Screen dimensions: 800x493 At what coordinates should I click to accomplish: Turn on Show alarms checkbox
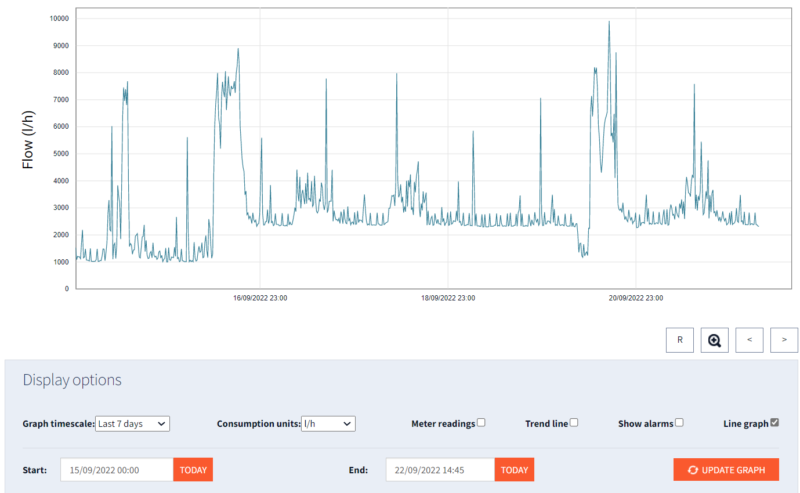pos(679,423)
